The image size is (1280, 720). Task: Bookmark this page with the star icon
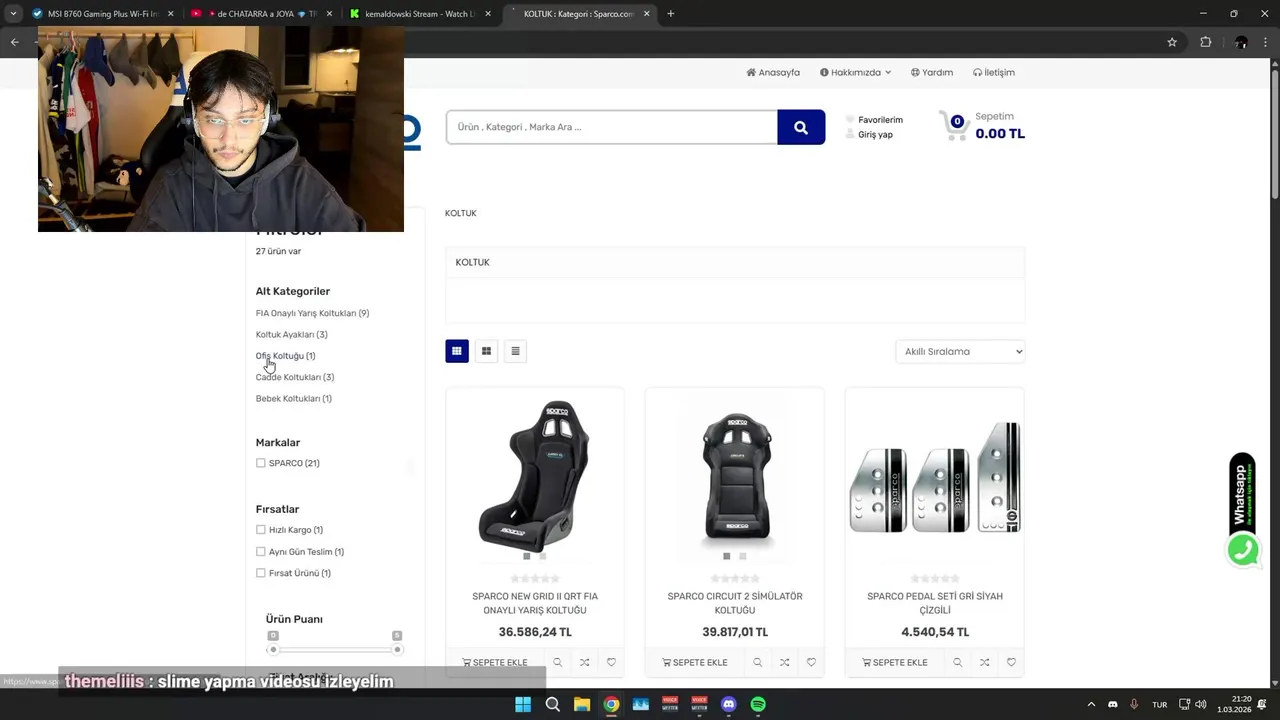[1172, 42]
